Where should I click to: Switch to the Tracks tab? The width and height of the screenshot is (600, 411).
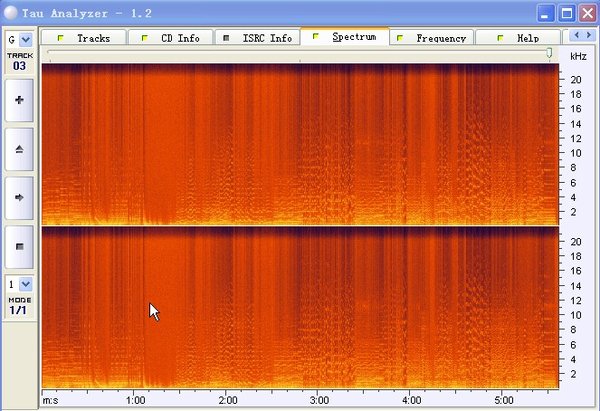tap(83, 38)
